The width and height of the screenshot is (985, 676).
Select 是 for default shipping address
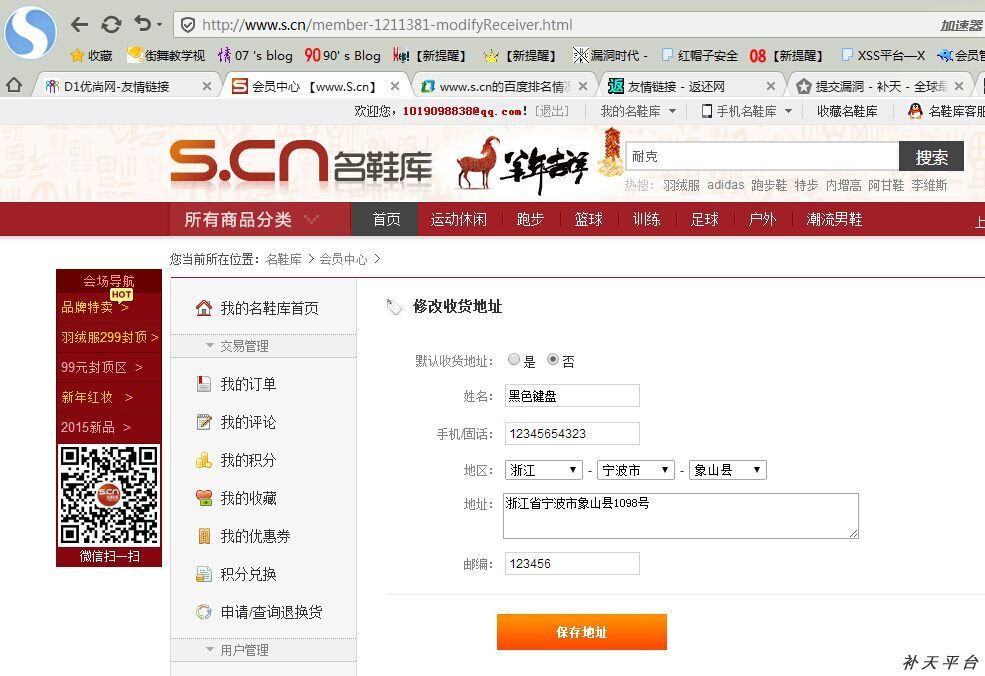click(x=514, y=359)
